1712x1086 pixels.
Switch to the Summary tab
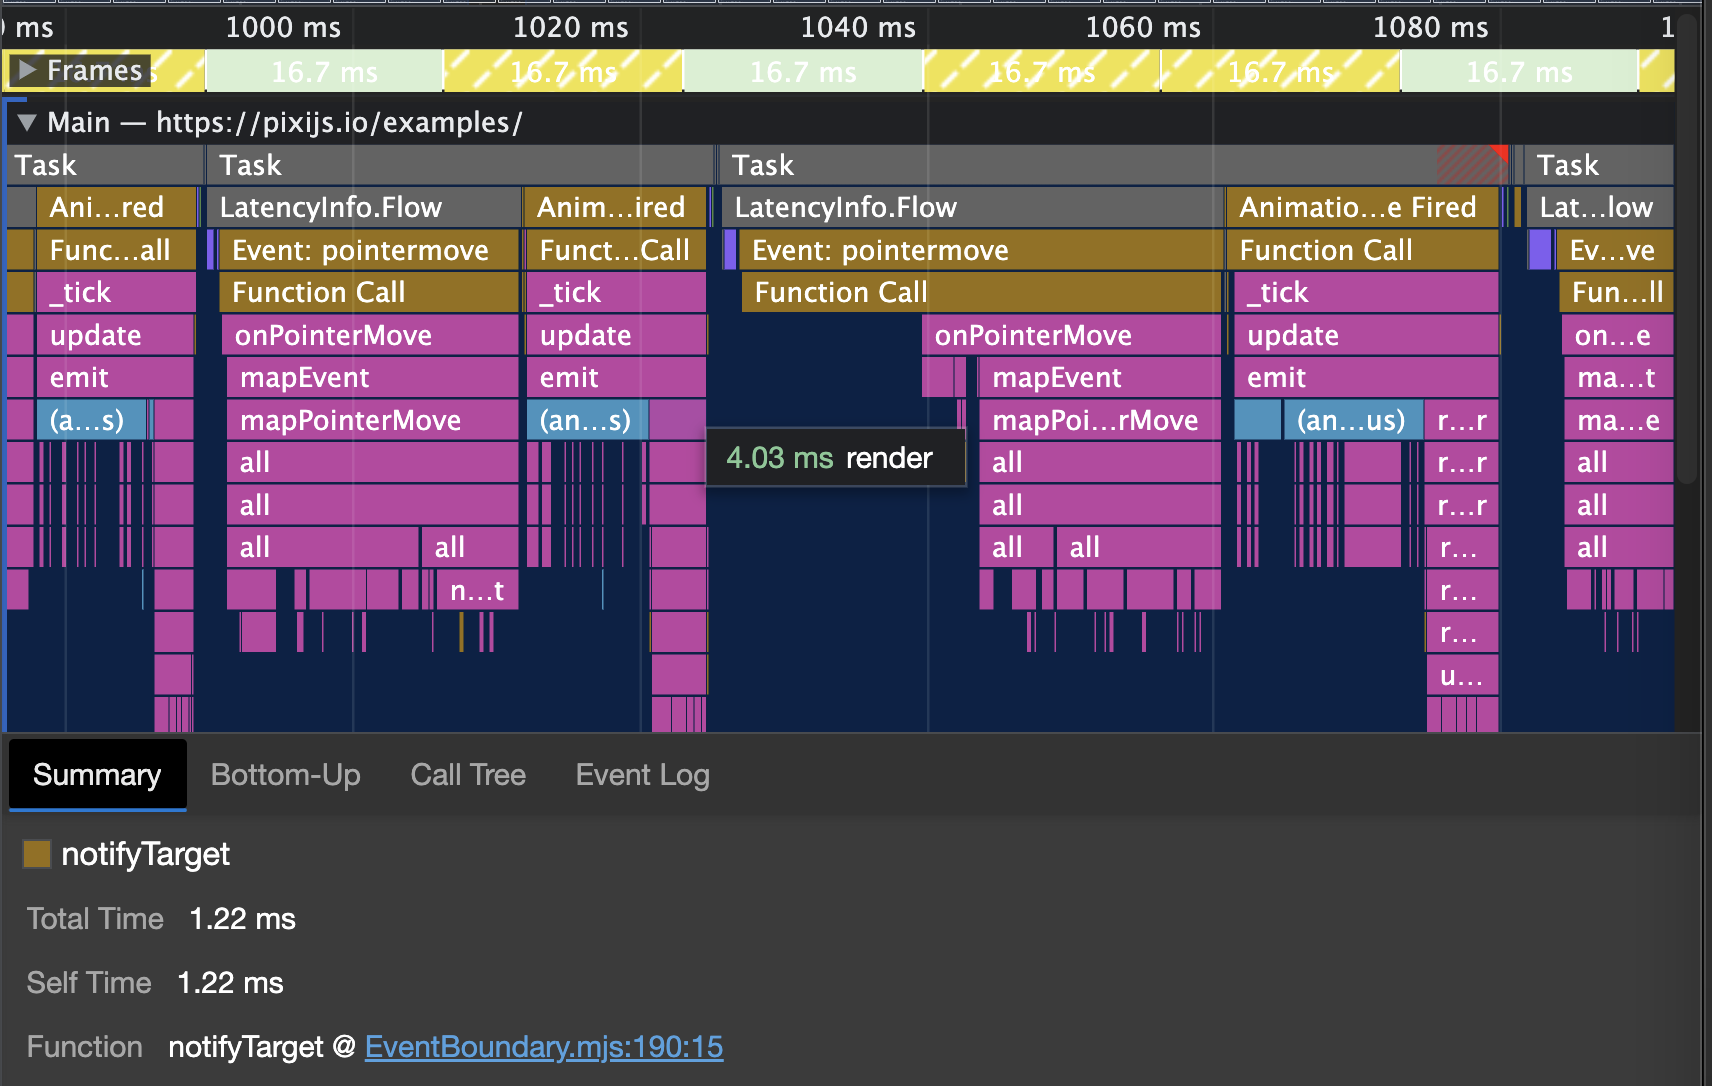pos(97,775)
